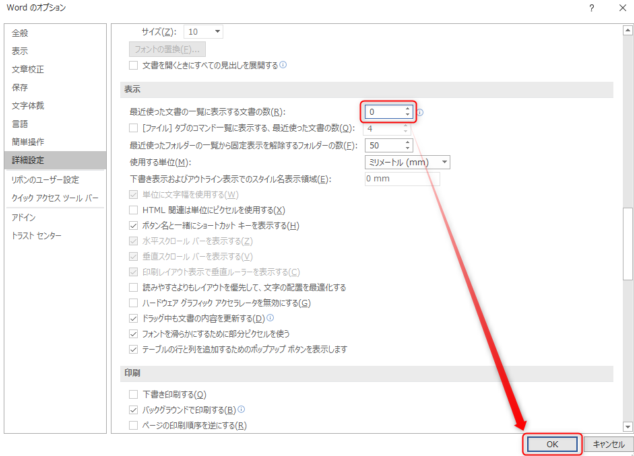Click info icon beside recent documents count
The width and height of the screenshot is (634, 456).
click(x=420, y=112)
